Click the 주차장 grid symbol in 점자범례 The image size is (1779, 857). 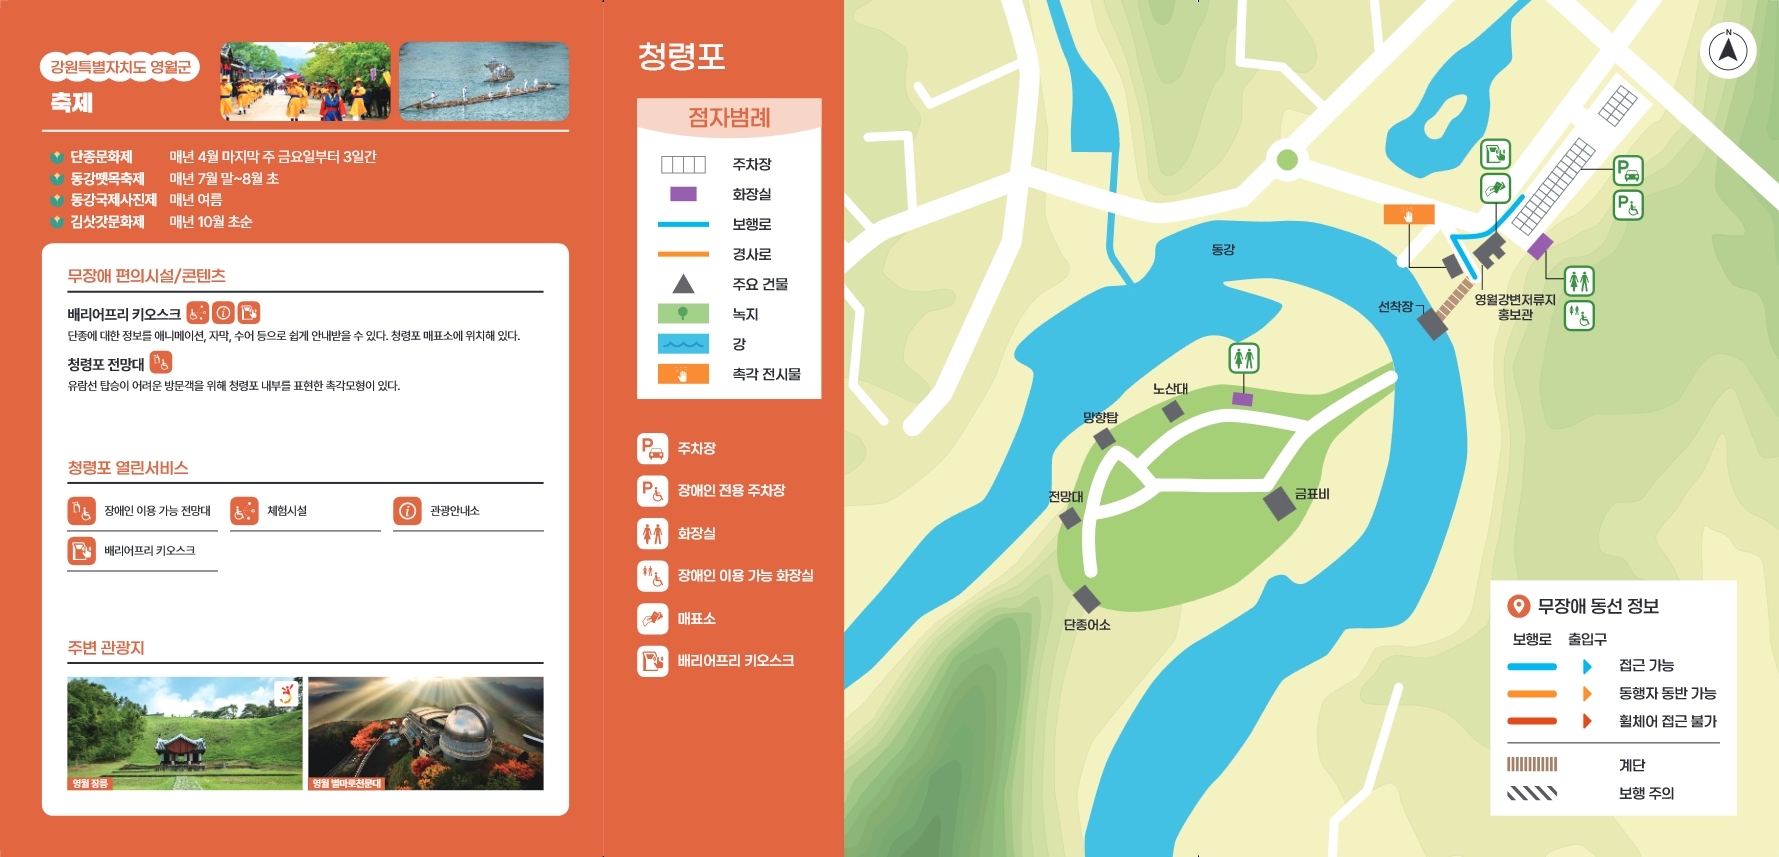(x=683, y=164)
